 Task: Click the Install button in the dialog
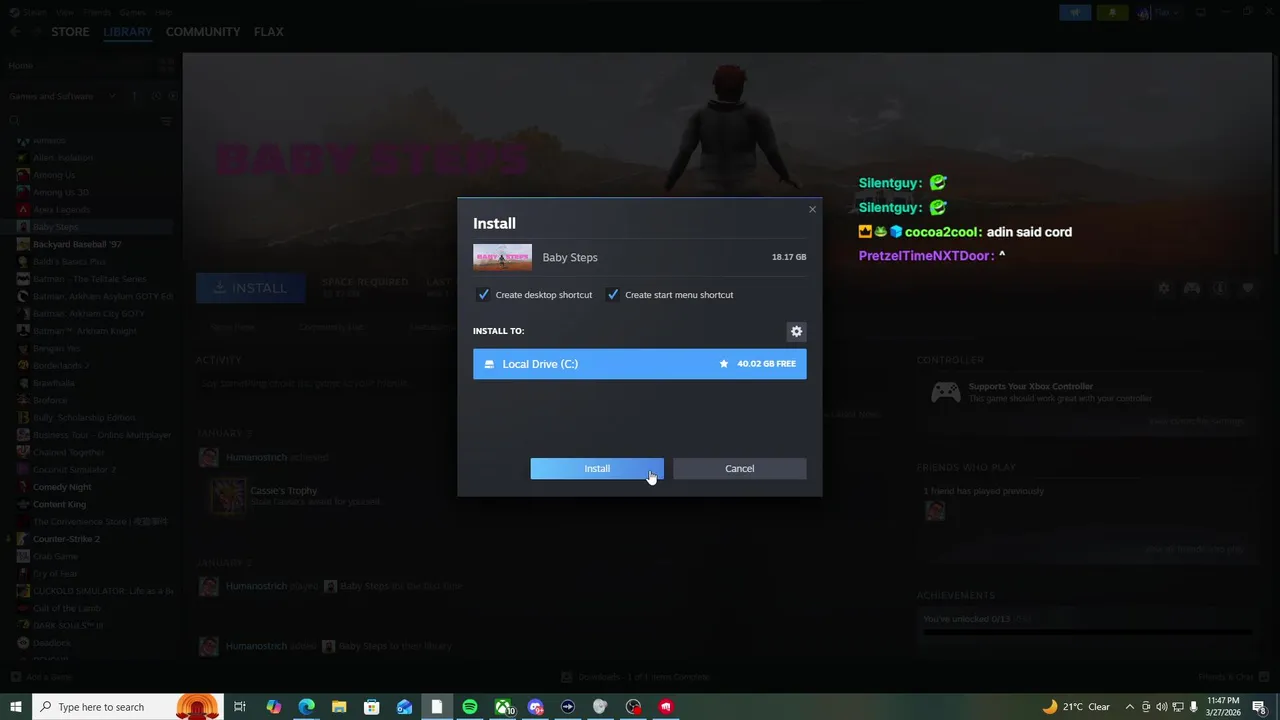(597, 468)
